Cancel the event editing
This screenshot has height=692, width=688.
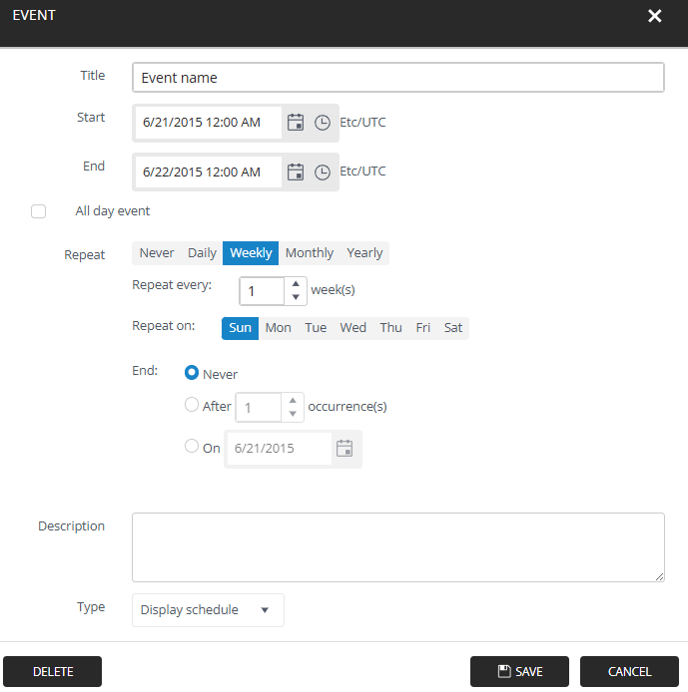(629, 671)
